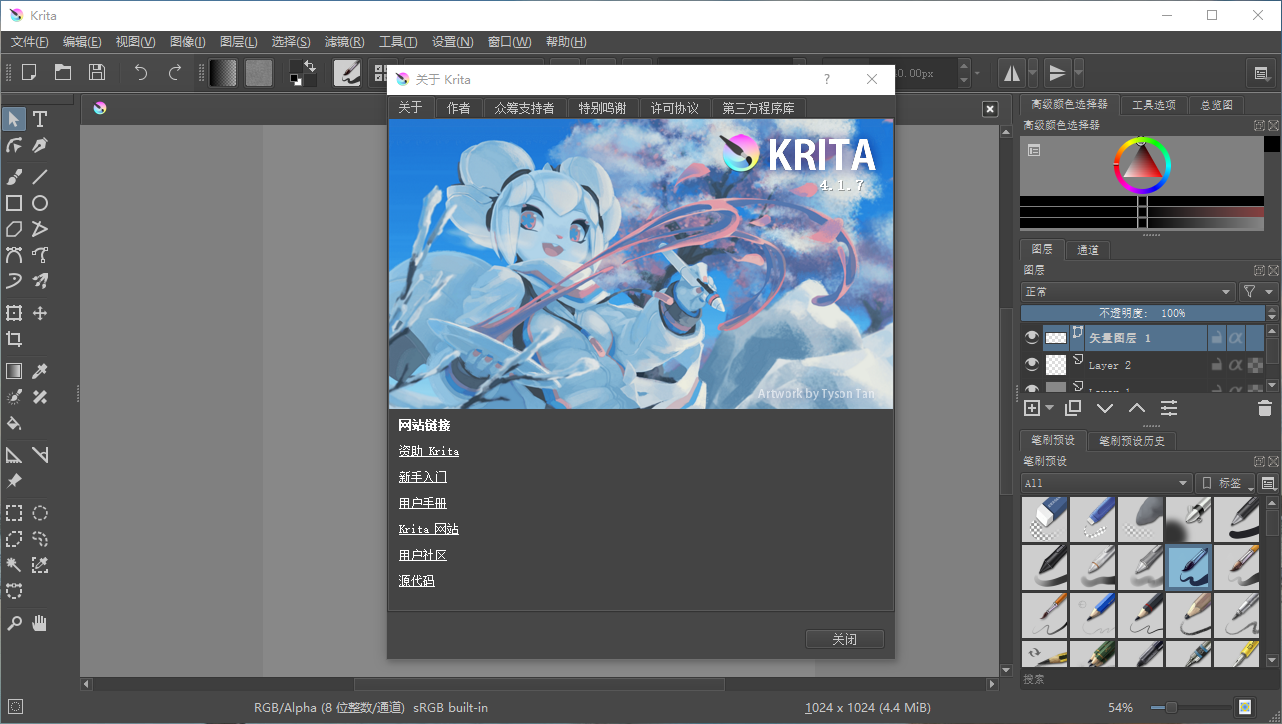Click the 不透明度 100% opacity slider
The height and width of the screenshot is (724, 1282).
coord(1142,313)
